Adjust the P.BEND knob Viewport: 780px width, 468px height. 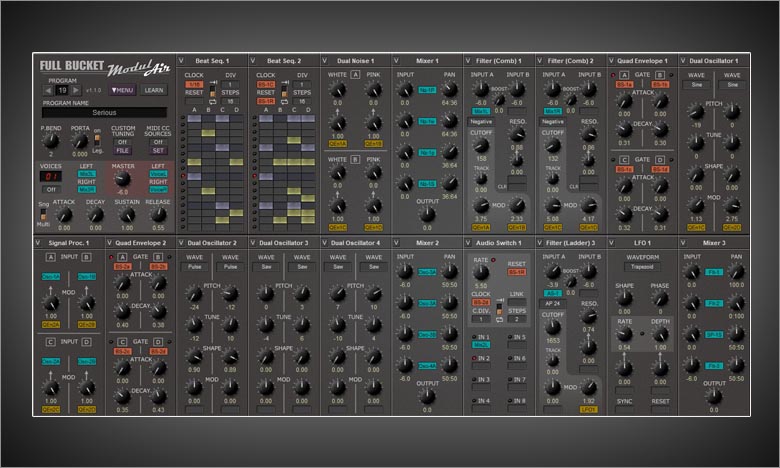51,141
